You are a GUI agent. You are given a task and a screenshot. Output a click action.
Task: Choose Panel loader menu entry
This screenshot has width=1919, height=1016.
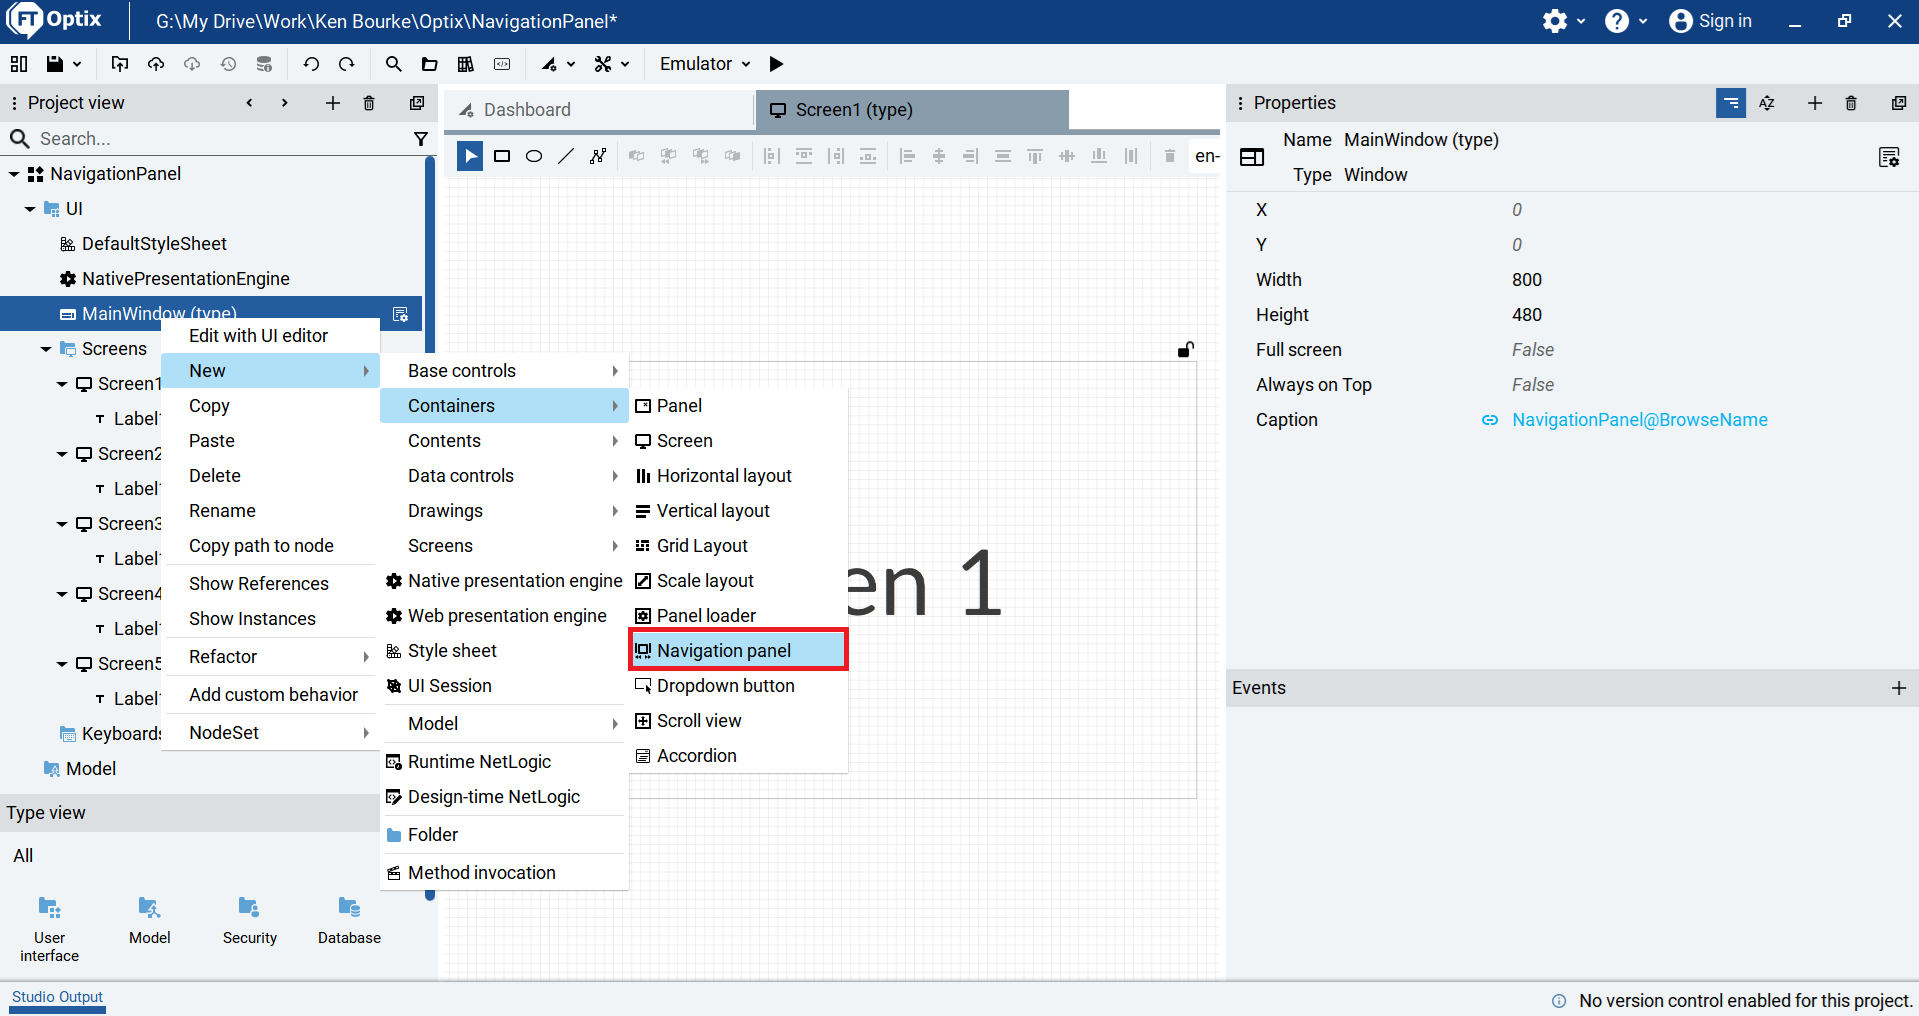738,616
